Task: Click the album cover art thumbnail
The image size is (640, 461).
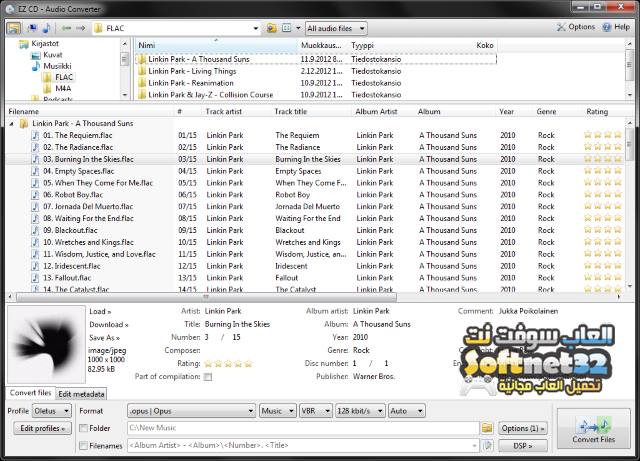Action: pyautogui.click(x=46, y=344)
